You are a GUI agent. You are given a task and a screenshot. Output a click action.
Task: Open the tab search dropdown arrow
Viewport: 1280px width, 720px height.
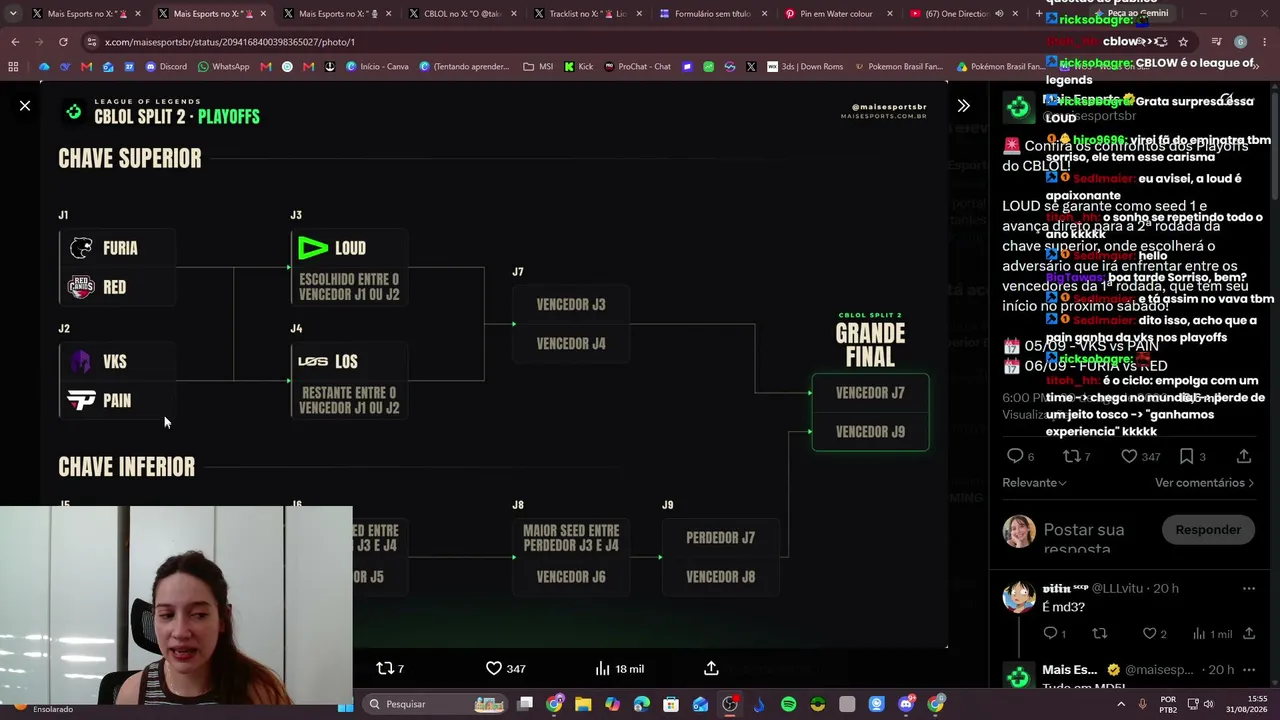[x=13, y=14]
